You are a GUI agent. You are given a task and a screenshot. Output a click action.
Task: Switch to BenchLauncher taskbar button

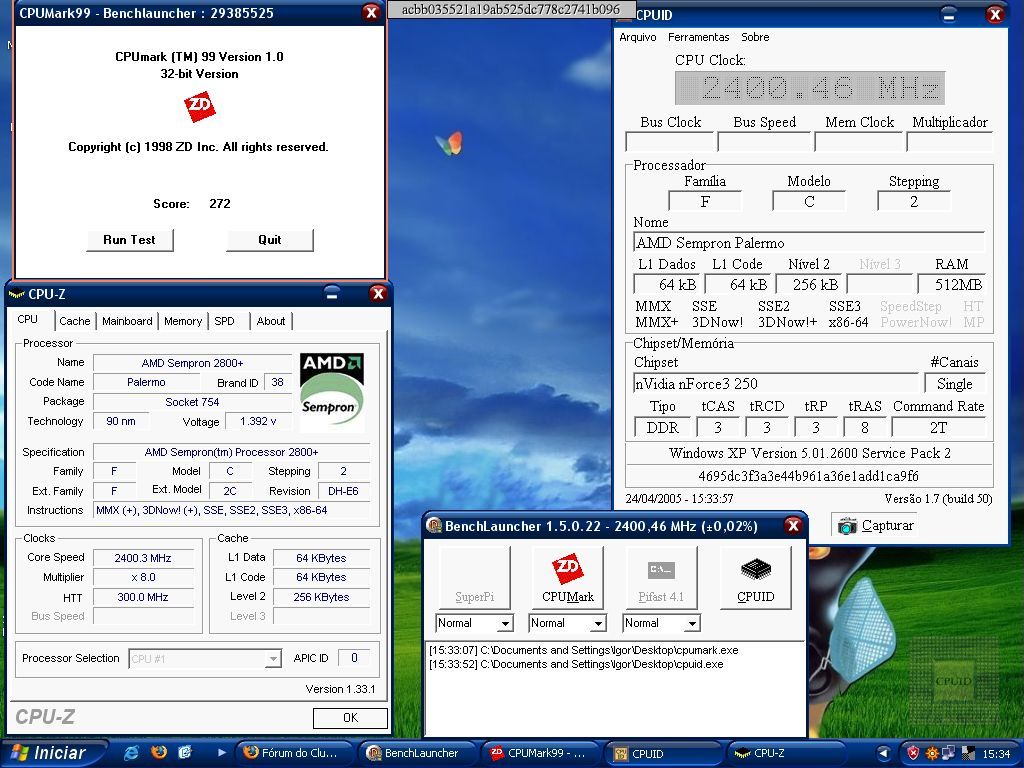coord(419,753)
